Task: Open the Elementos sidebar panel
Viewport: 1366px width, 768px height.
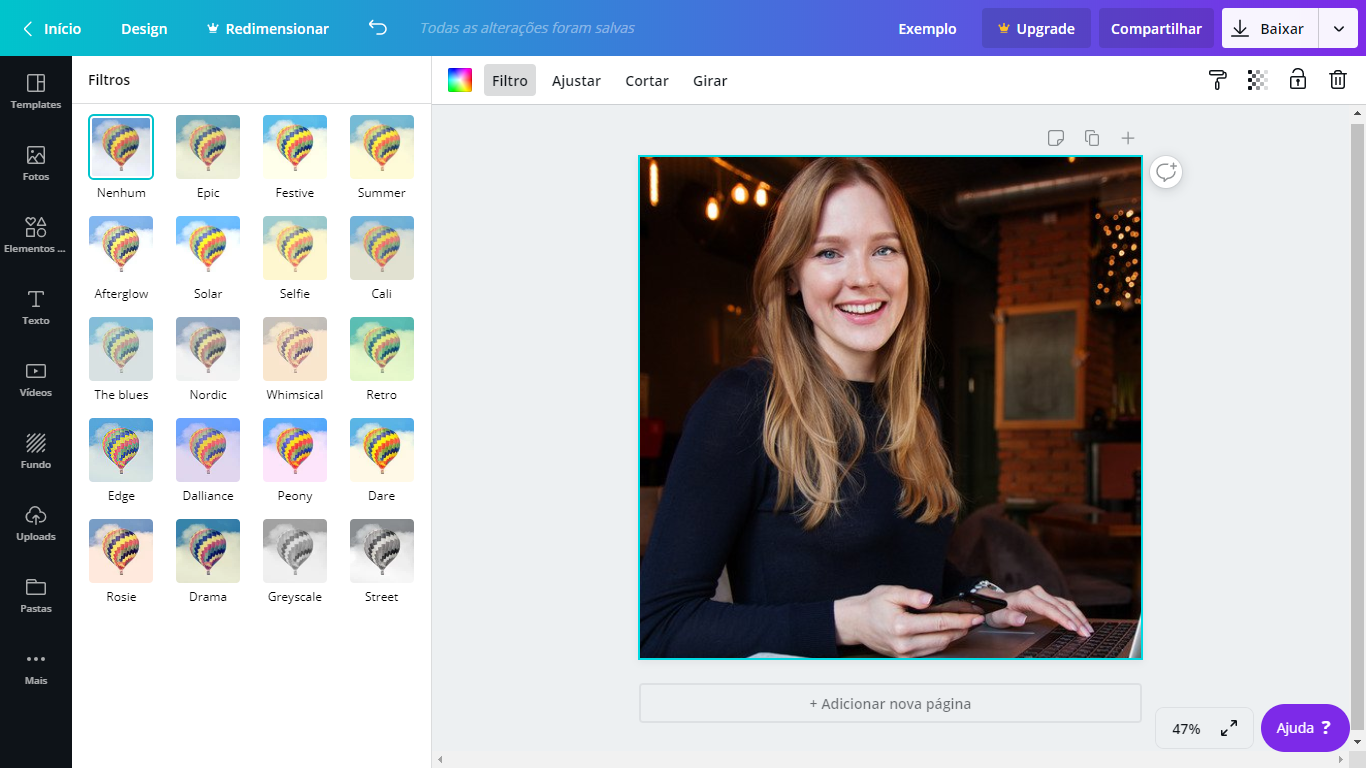Action: coord(36,235)
